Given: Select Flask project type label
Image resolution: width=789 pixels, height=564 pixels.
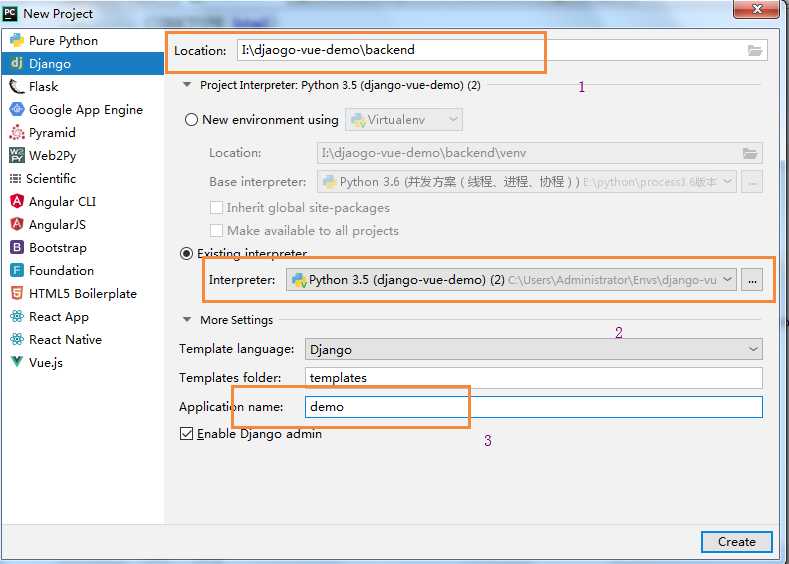Looking at the screenshot, I should 44,87.
